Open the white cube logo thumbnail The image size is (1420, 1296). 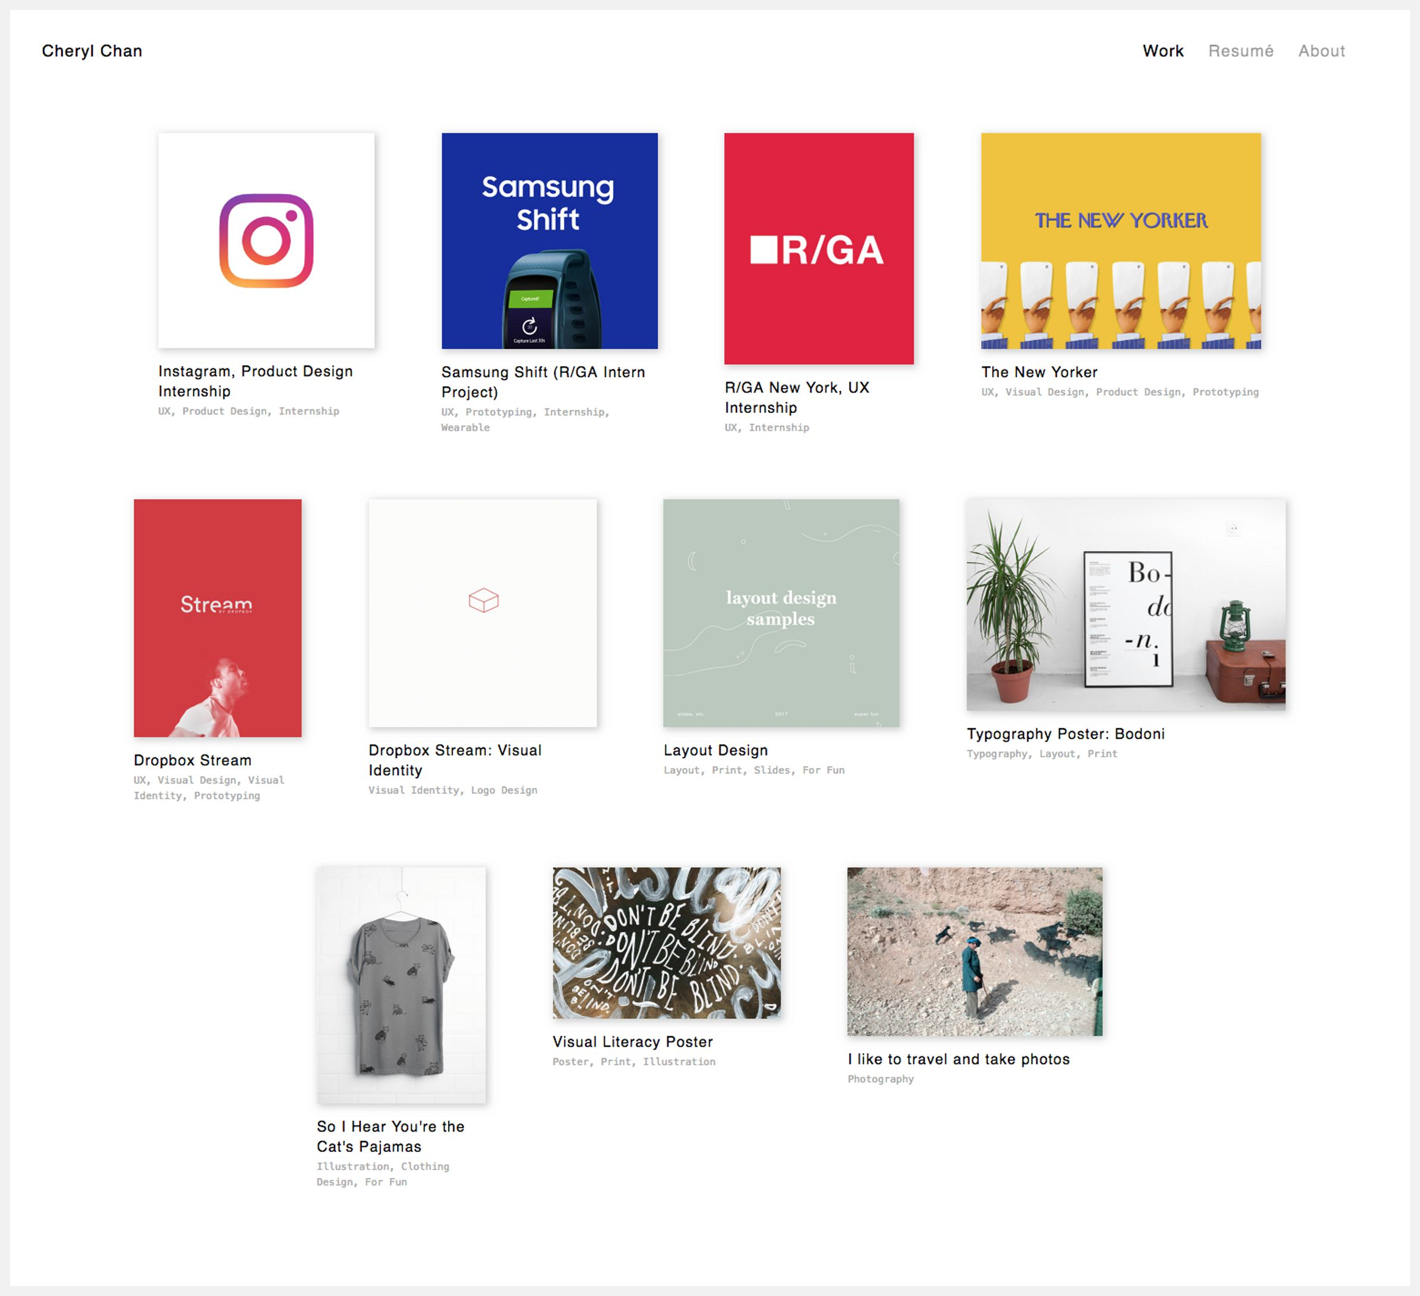[x=483, y=613]
